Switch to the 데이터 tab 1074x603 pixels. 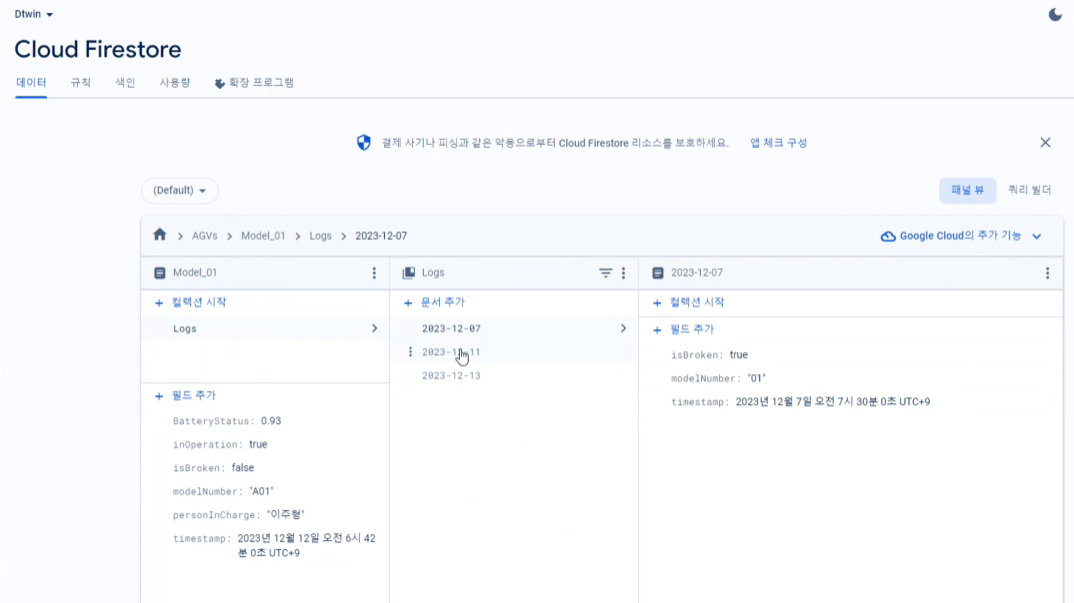(x=31, y=82)
